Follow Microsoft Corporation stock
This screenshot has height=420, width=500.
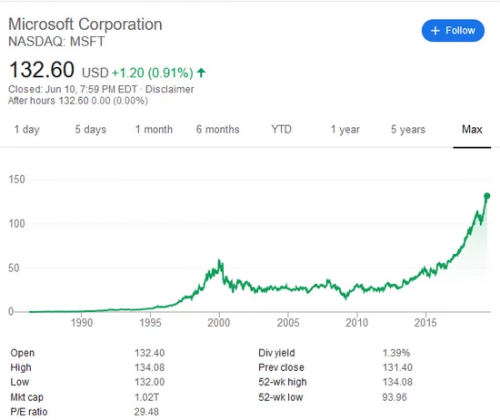pos(453,31)
